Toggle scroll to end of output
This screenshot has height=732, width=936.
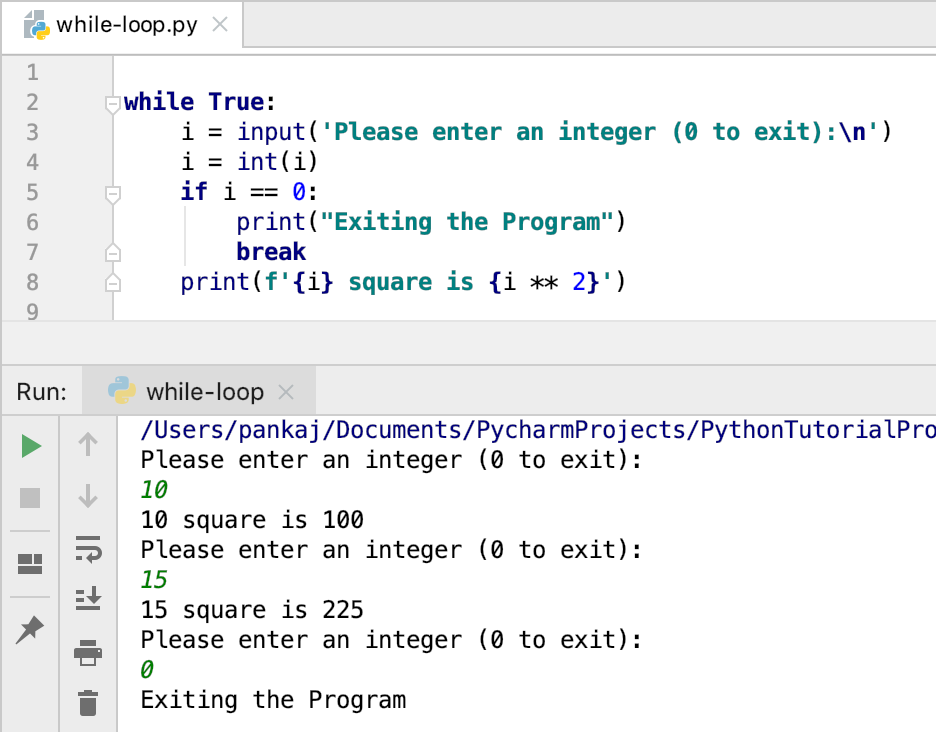tap(88, 598)
